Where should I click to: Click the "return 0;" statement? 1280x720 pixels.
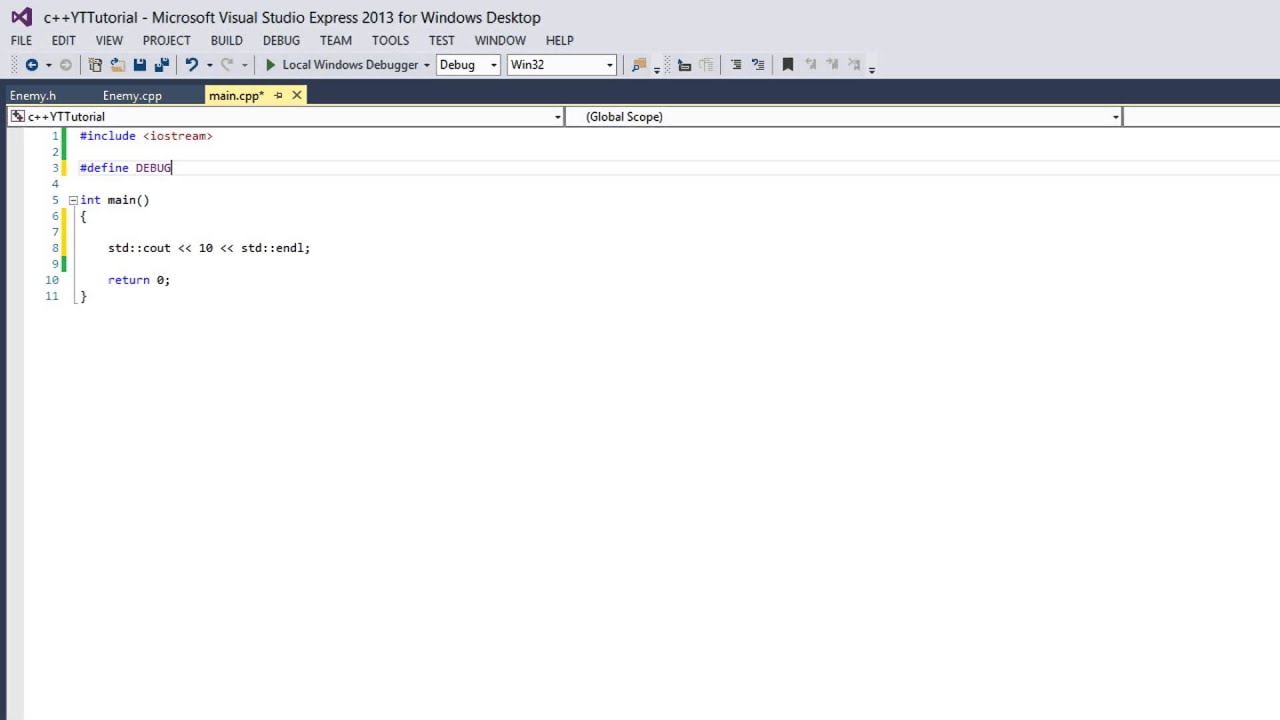(139, 280)
